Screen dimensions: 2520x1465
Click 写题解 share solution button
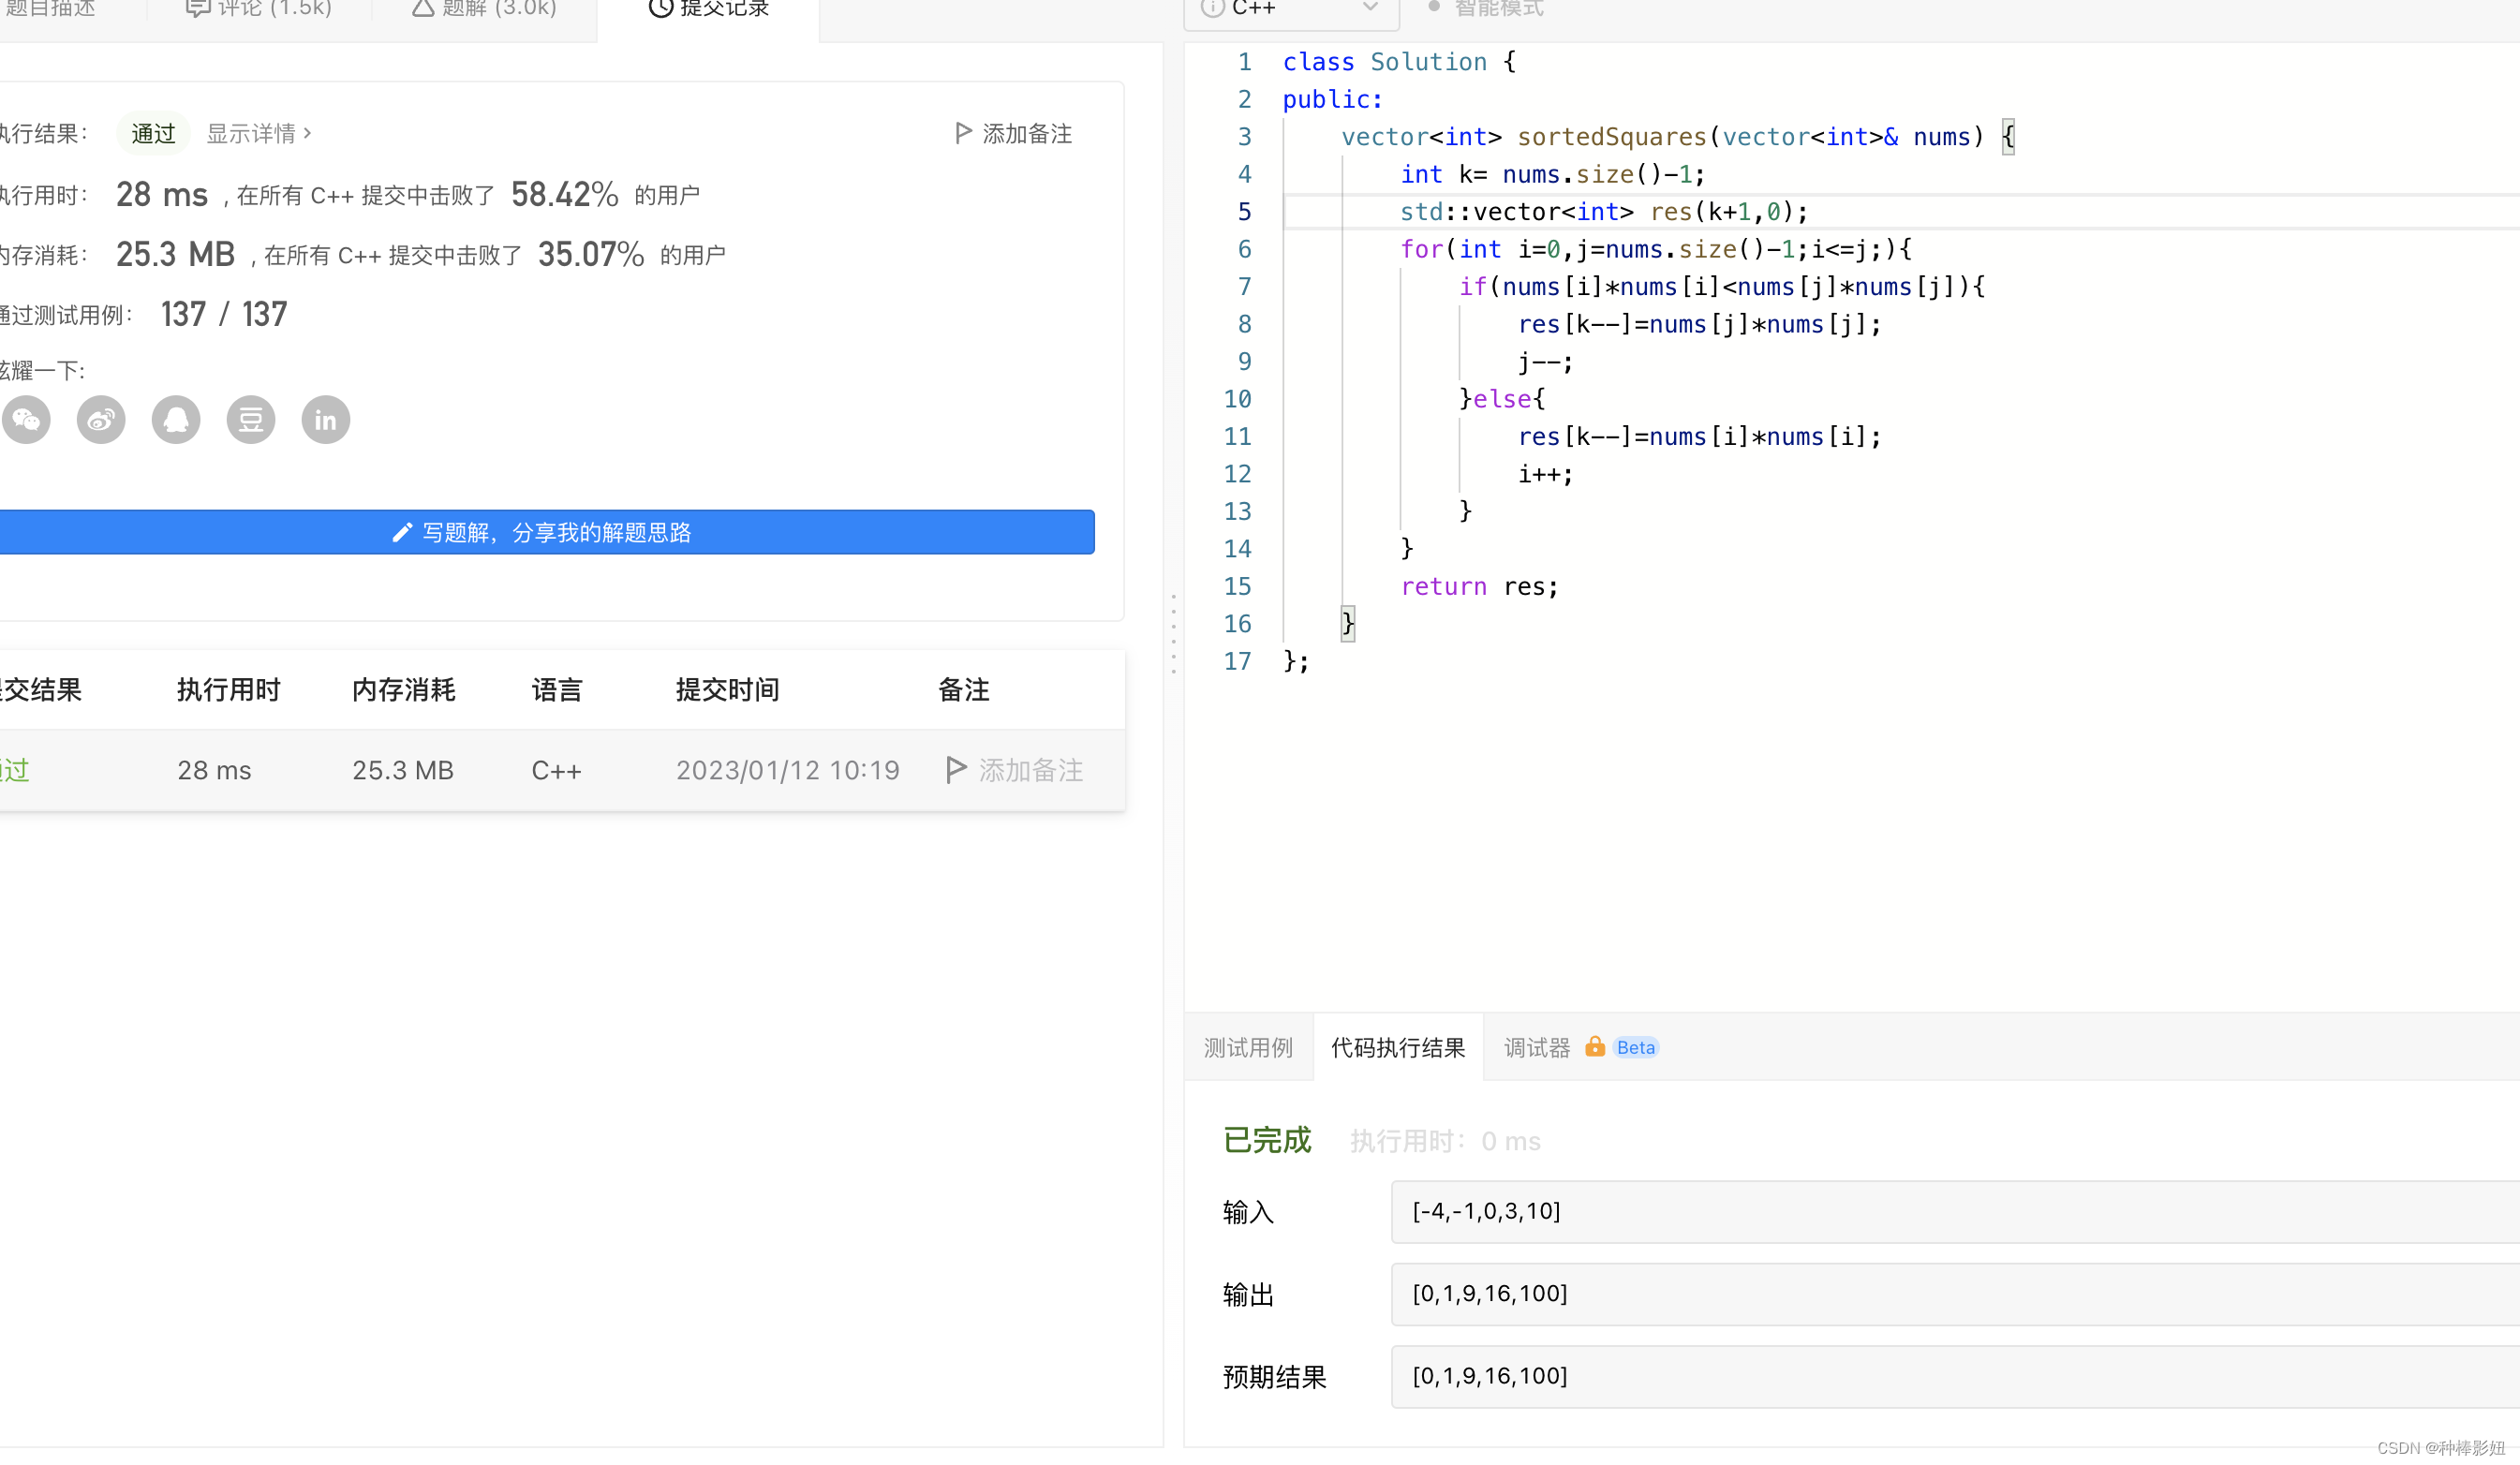click(x=543, y=532)
